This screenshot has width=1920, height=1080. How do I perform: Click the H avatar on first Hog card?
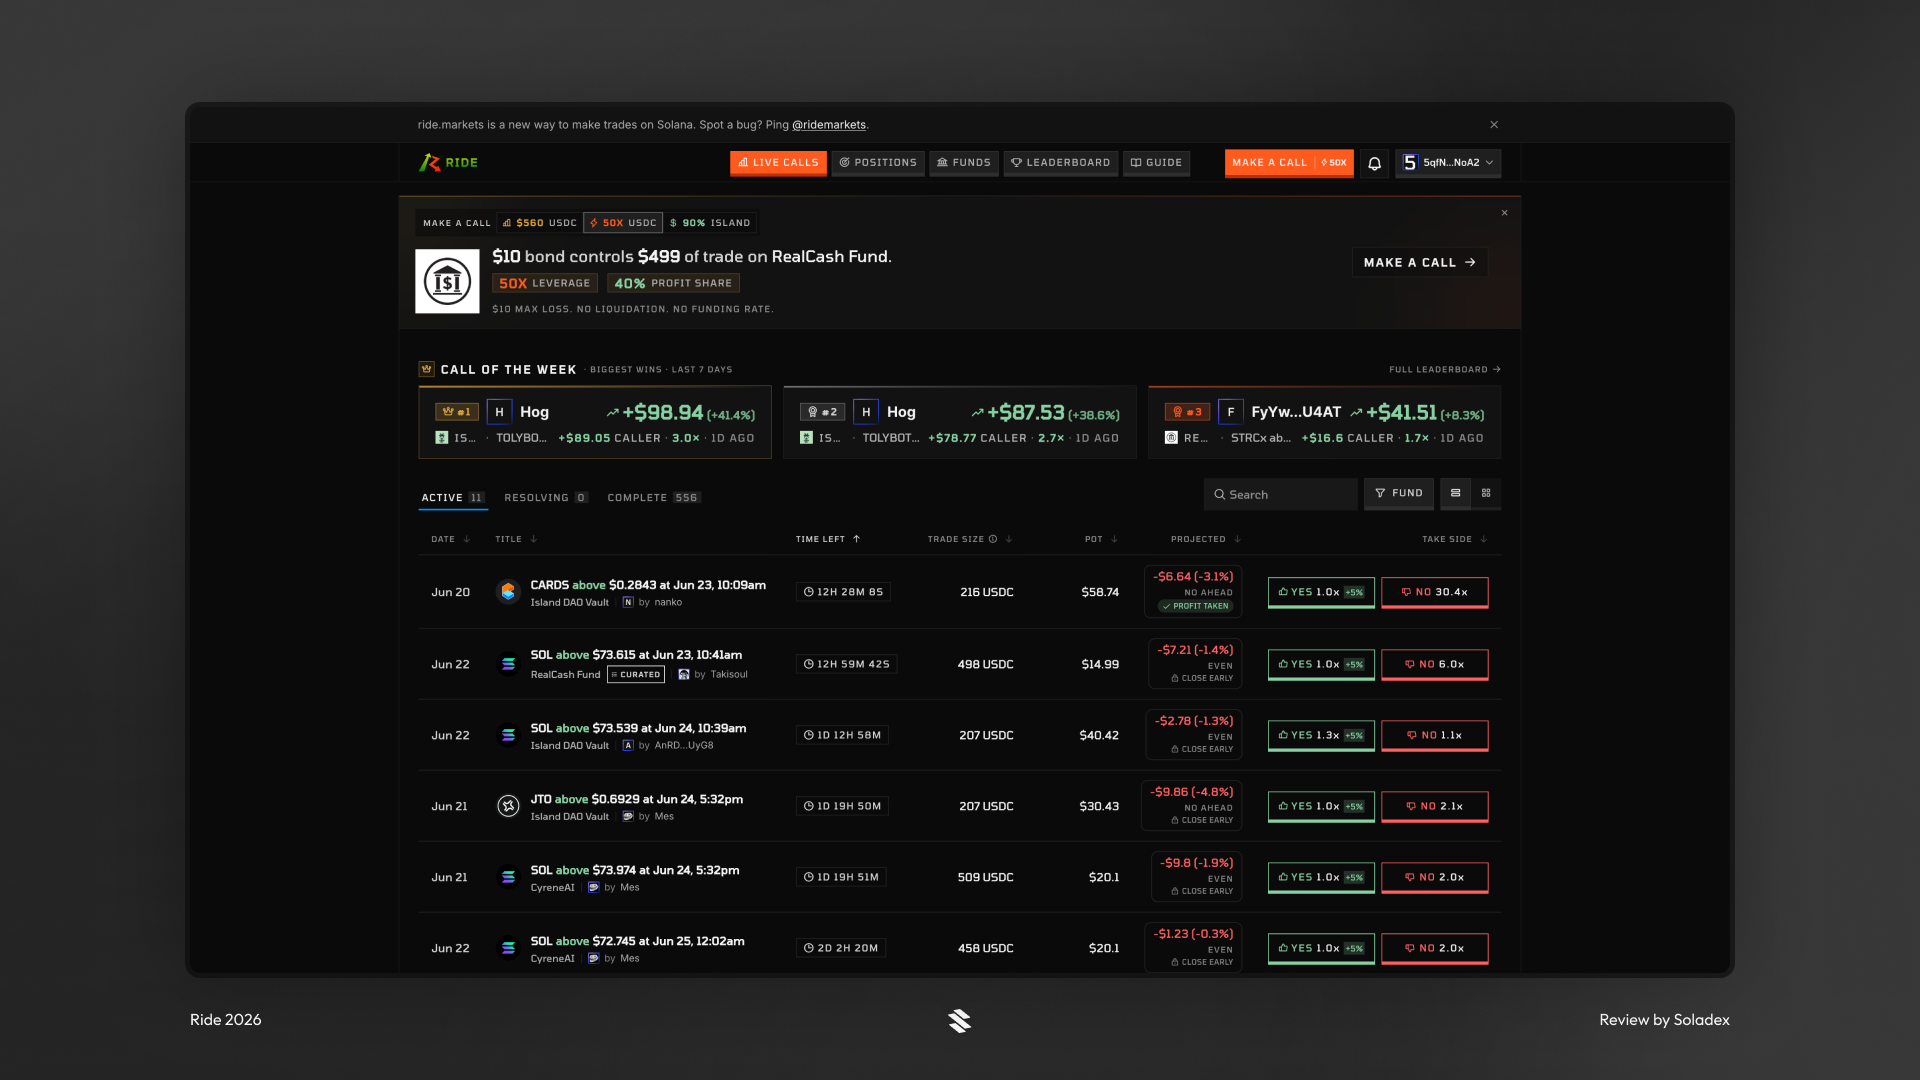point(499,412)
